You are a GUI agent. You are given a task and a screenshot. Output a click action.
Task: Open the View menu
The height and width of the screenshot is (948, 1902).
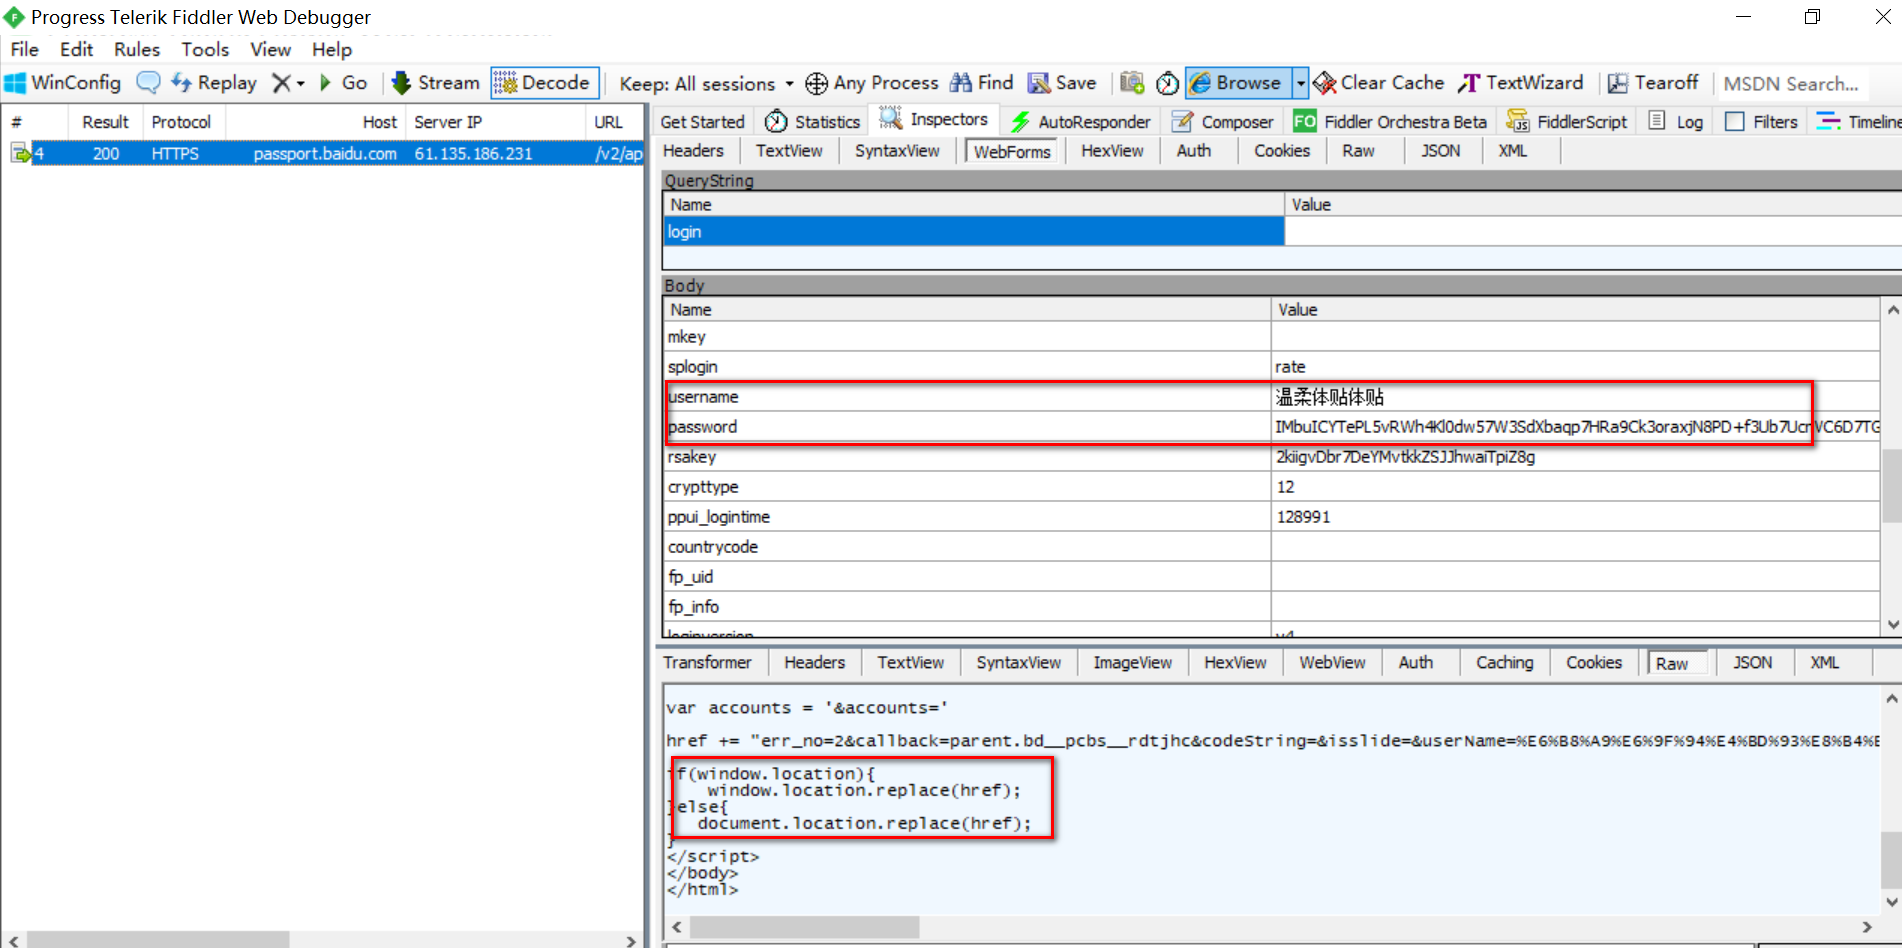[270, 49]
